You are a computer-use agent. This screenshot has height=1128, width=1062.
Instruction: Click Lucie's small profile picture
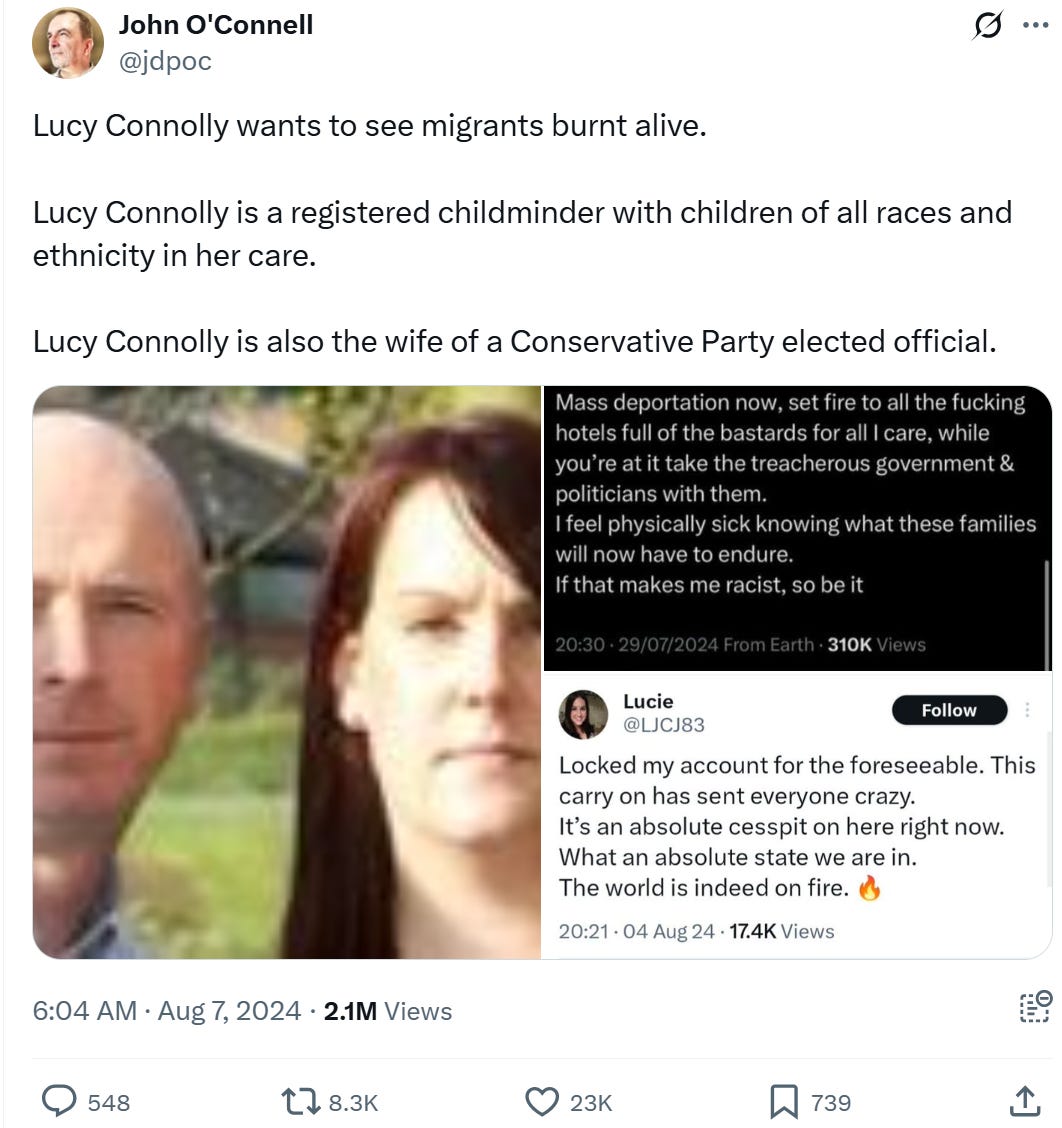tap(584, 714)
